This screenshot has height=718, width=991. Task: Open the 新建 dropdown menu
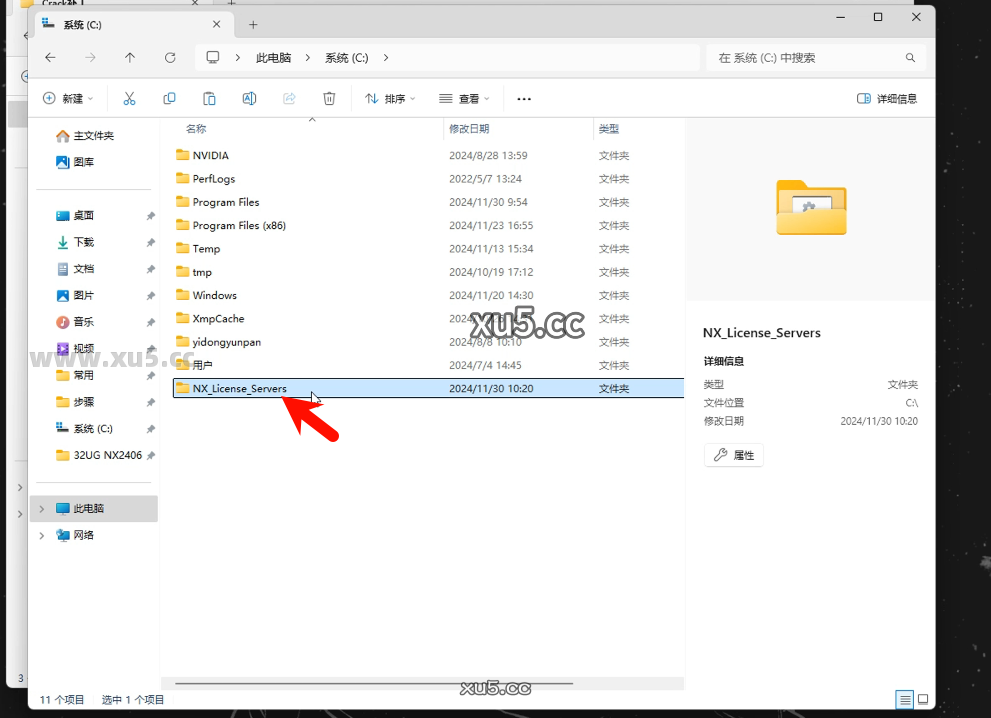(x=68, y=98)
